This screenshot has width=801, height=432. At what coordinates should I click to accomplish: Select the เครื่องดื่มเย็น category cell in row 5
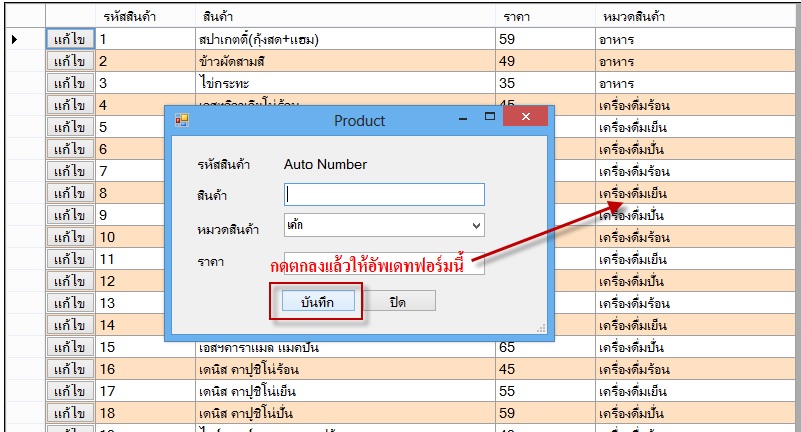coord(695,127)
